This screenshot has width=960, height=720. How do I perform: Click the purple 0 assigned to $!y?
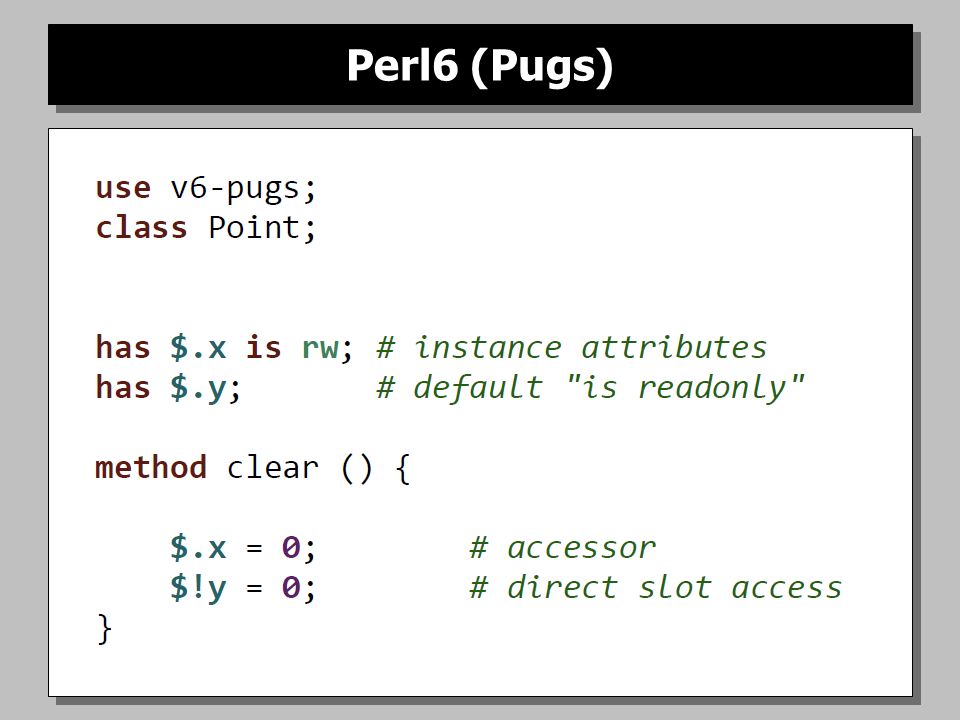tap(291, 588)
